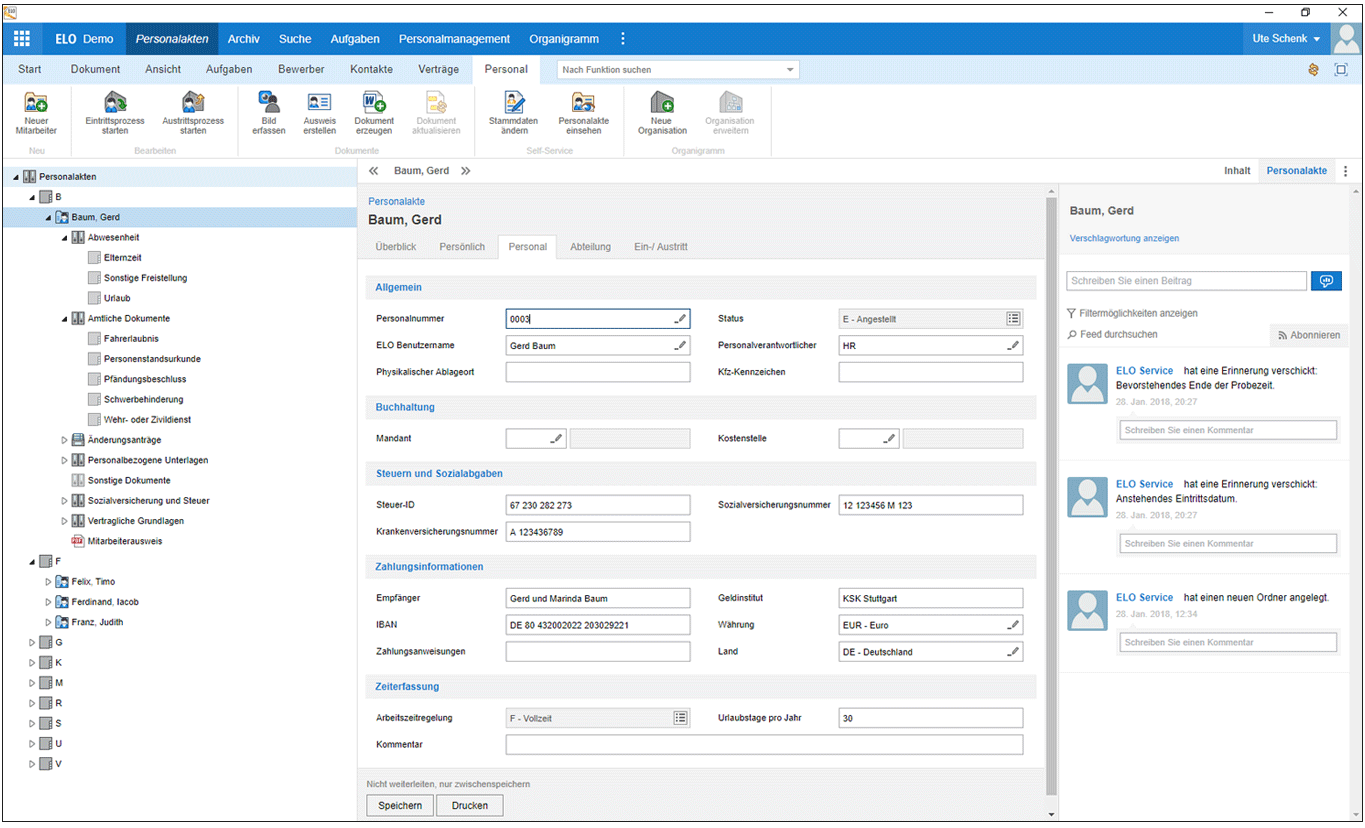Expand Felix, Timo tree node
1365x828 pixels.
point(47,582)
